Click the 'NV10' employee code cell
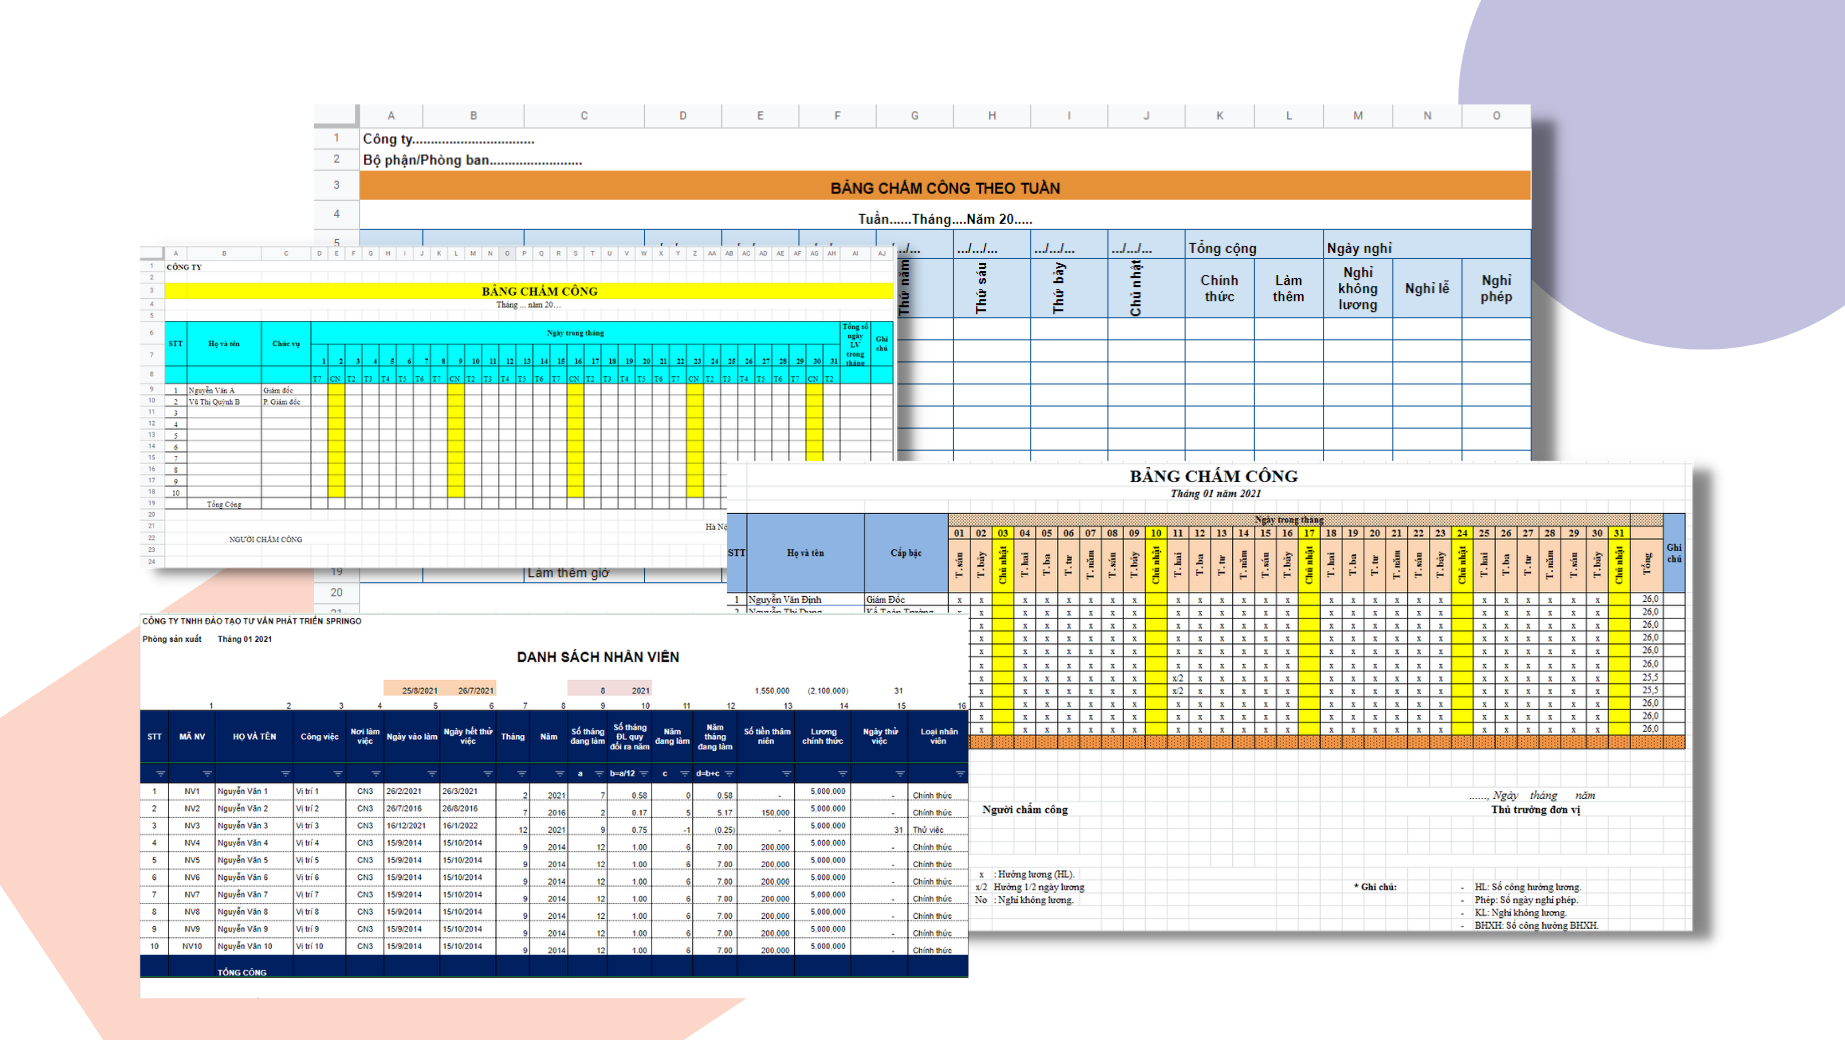This screenshot has height=1040, width=1845. (192, 946)
